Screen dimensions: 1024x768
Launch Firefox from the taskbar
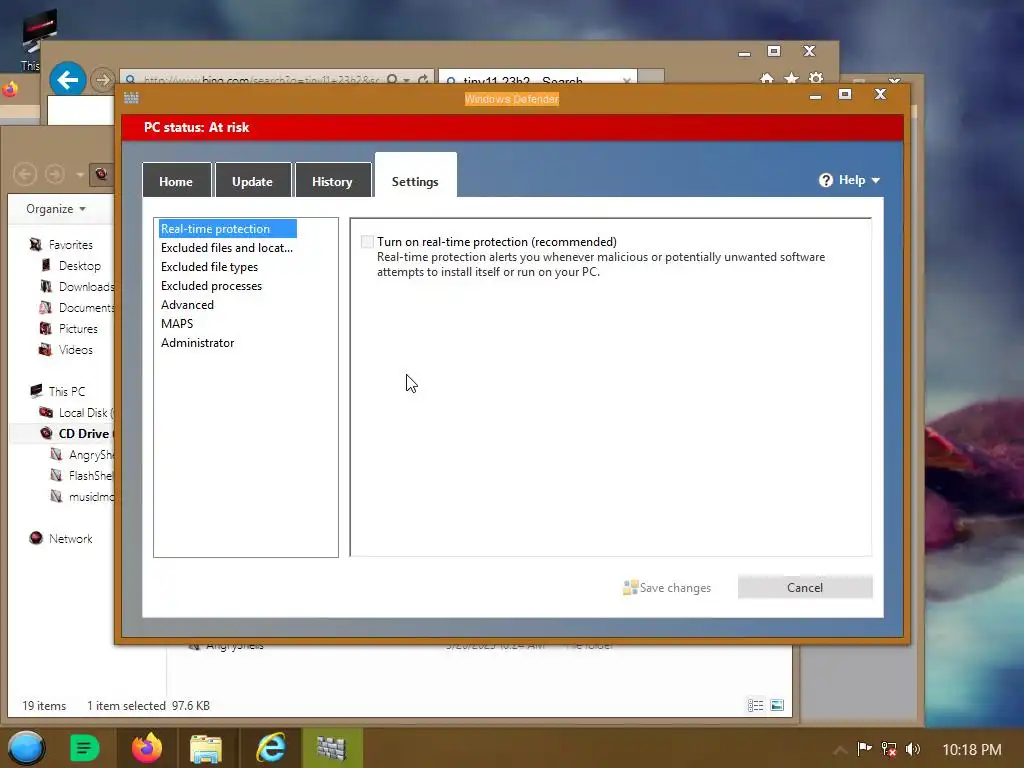147,748
